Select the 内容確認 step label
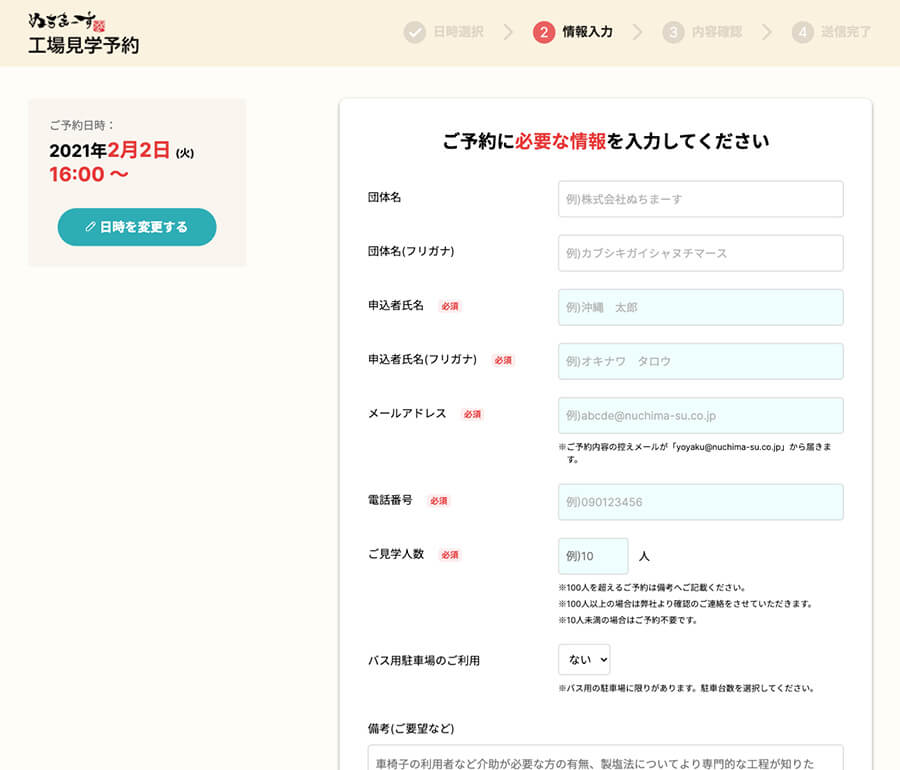 point(717,32)
